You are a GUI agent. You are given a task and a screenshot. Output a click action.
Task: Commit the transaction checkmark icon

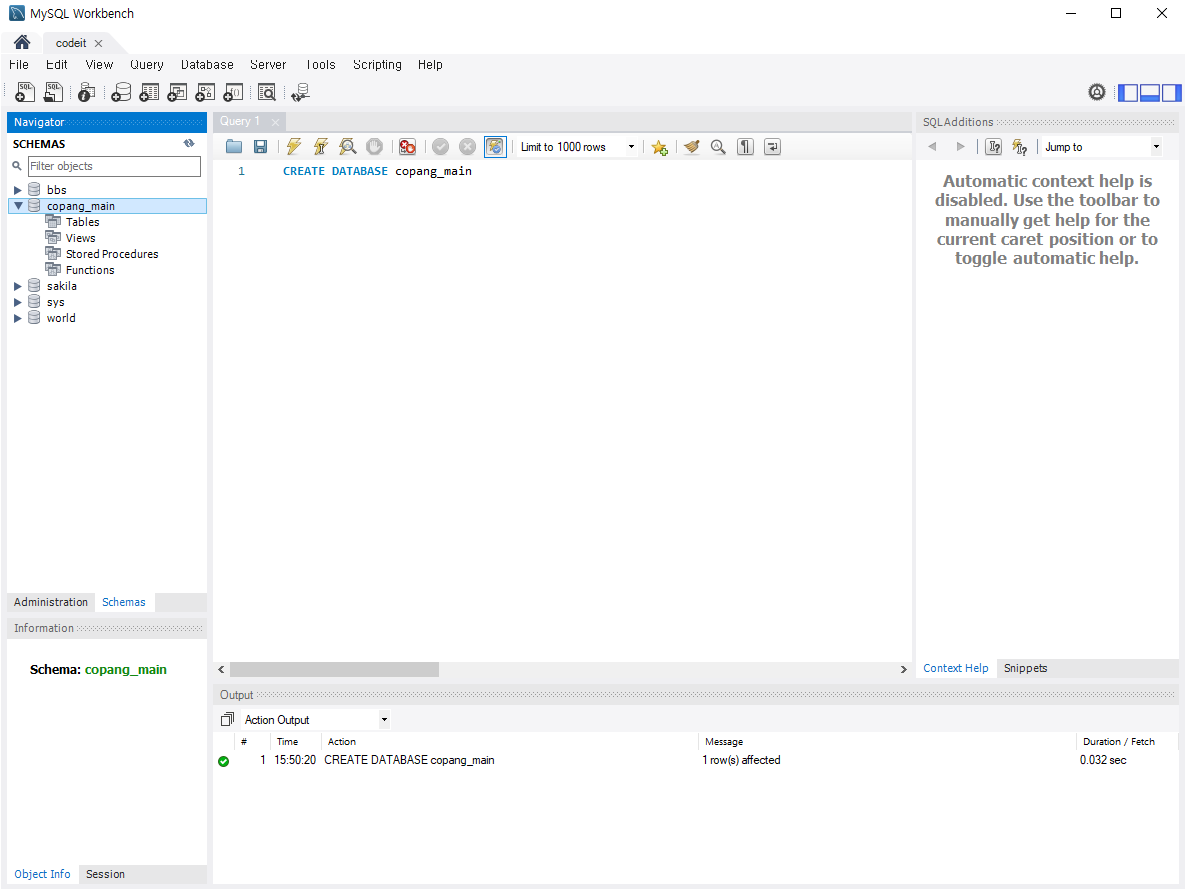pos(441,147)
